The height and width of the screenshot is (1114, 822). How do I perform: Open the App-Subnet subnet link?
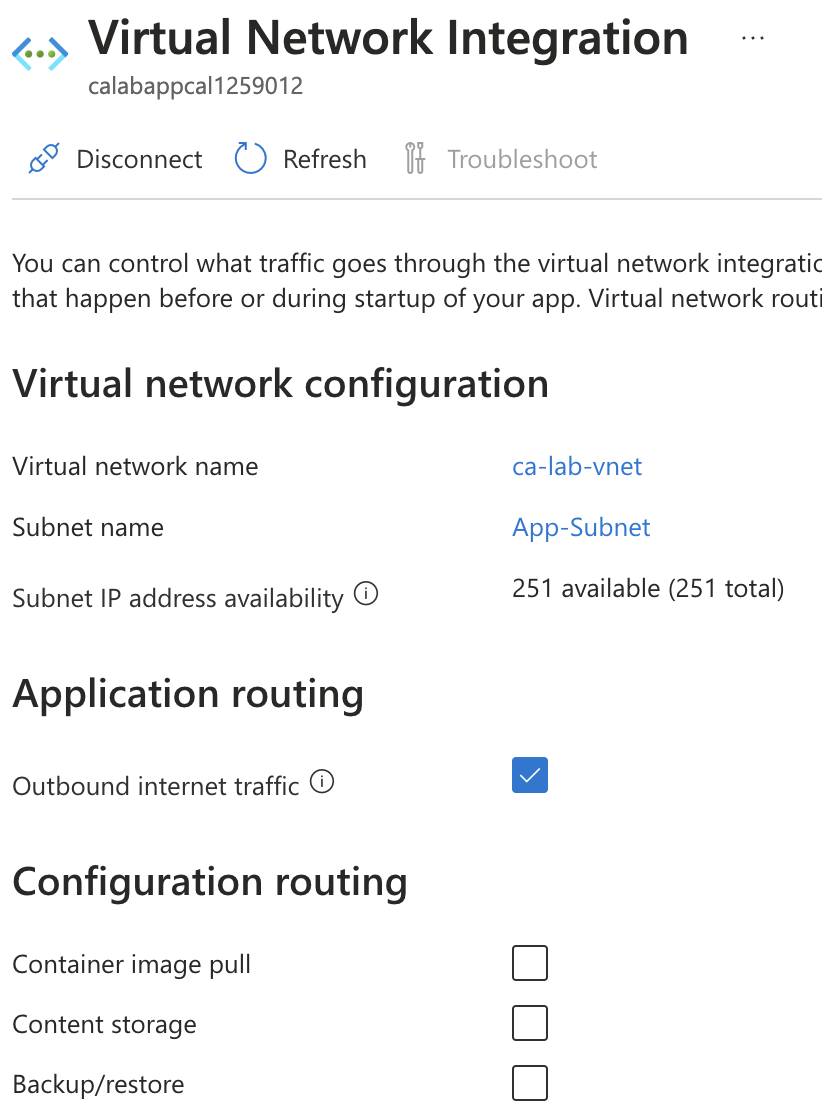click(x=581, y=527)
